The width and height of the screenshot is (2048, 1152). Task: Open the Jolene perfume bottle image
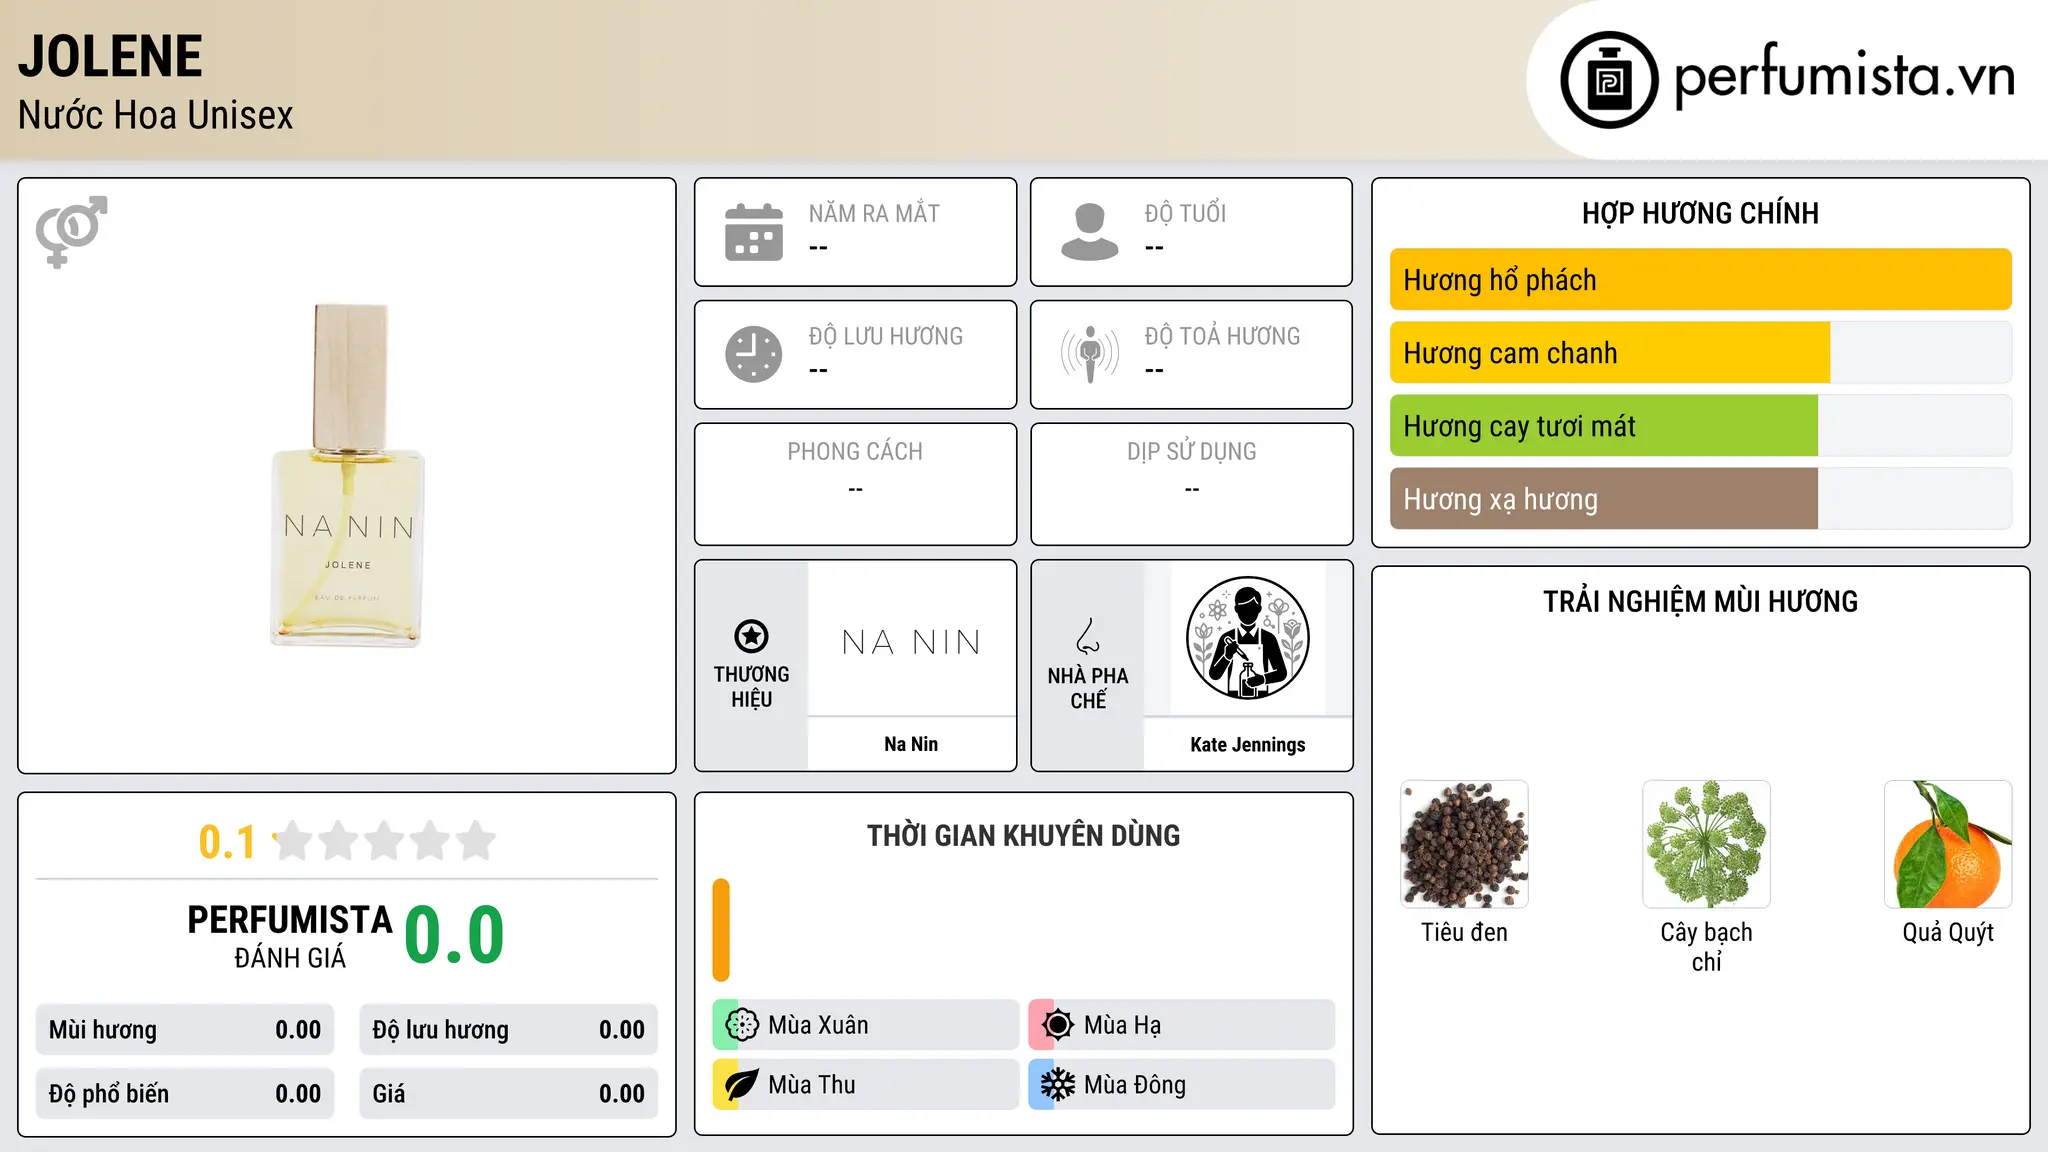(348, 475)
